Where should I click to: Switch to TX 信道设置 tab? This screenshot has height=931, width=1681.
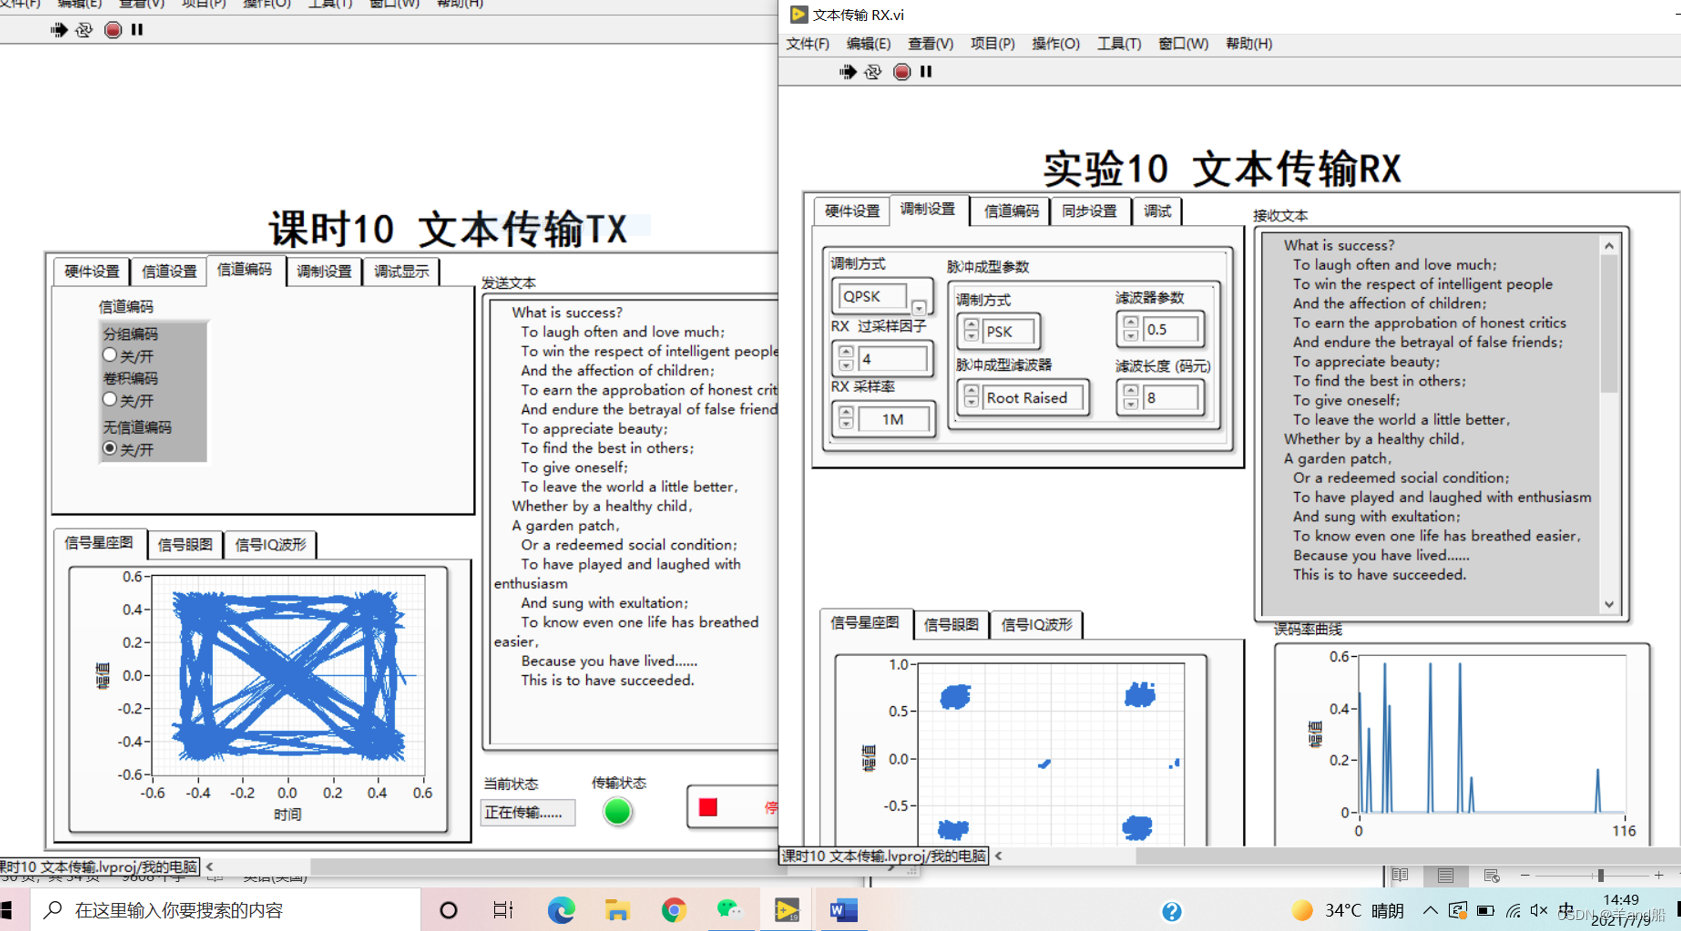[169, 271]
